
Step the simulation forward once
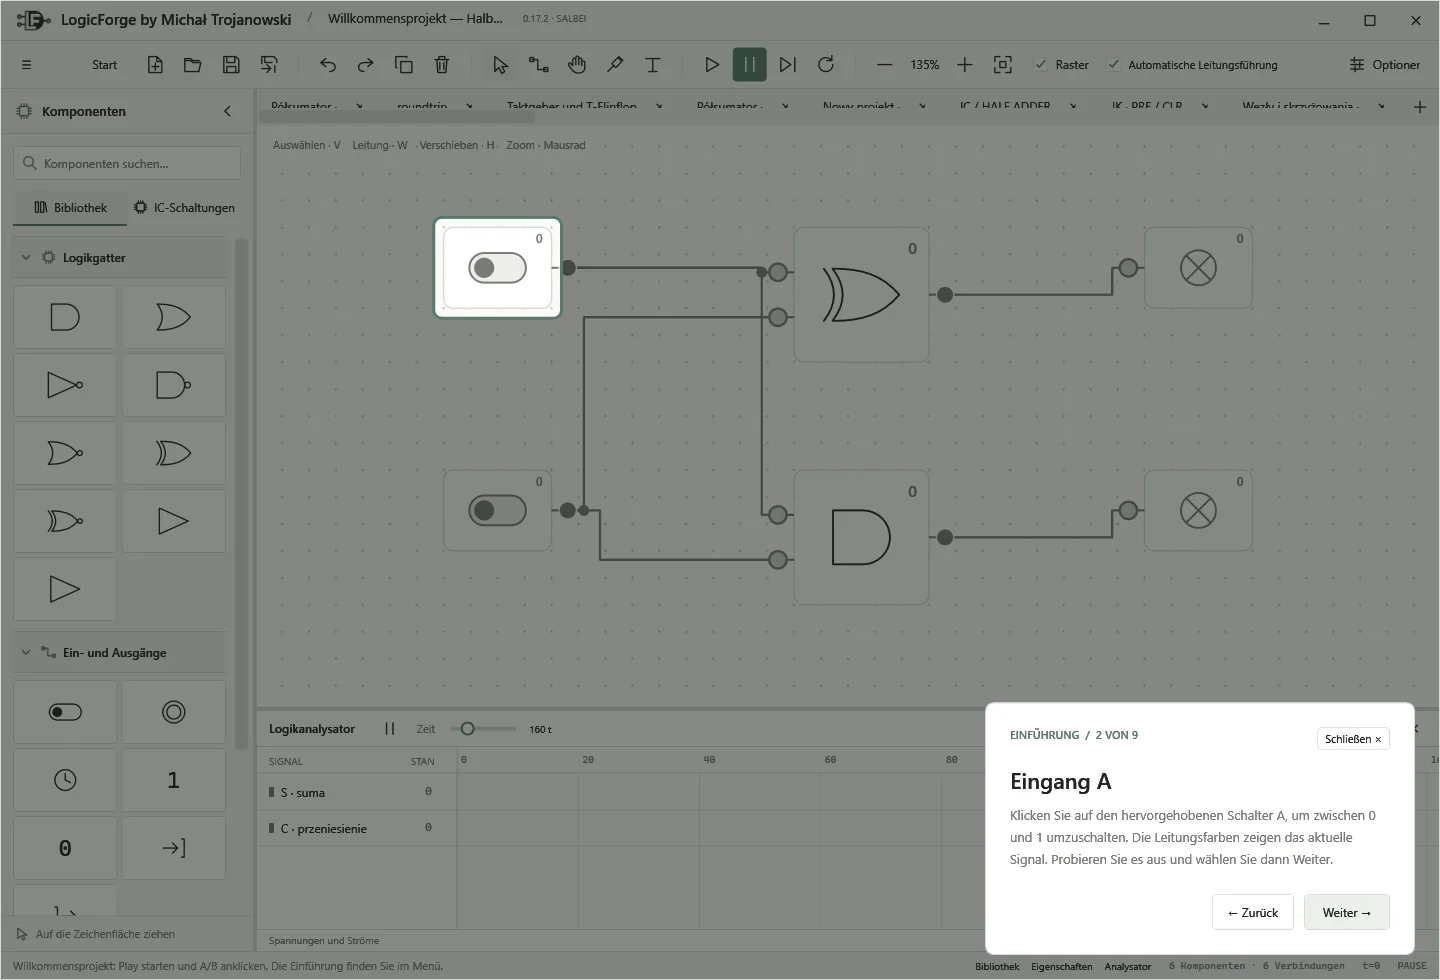[x=788, y=65]
